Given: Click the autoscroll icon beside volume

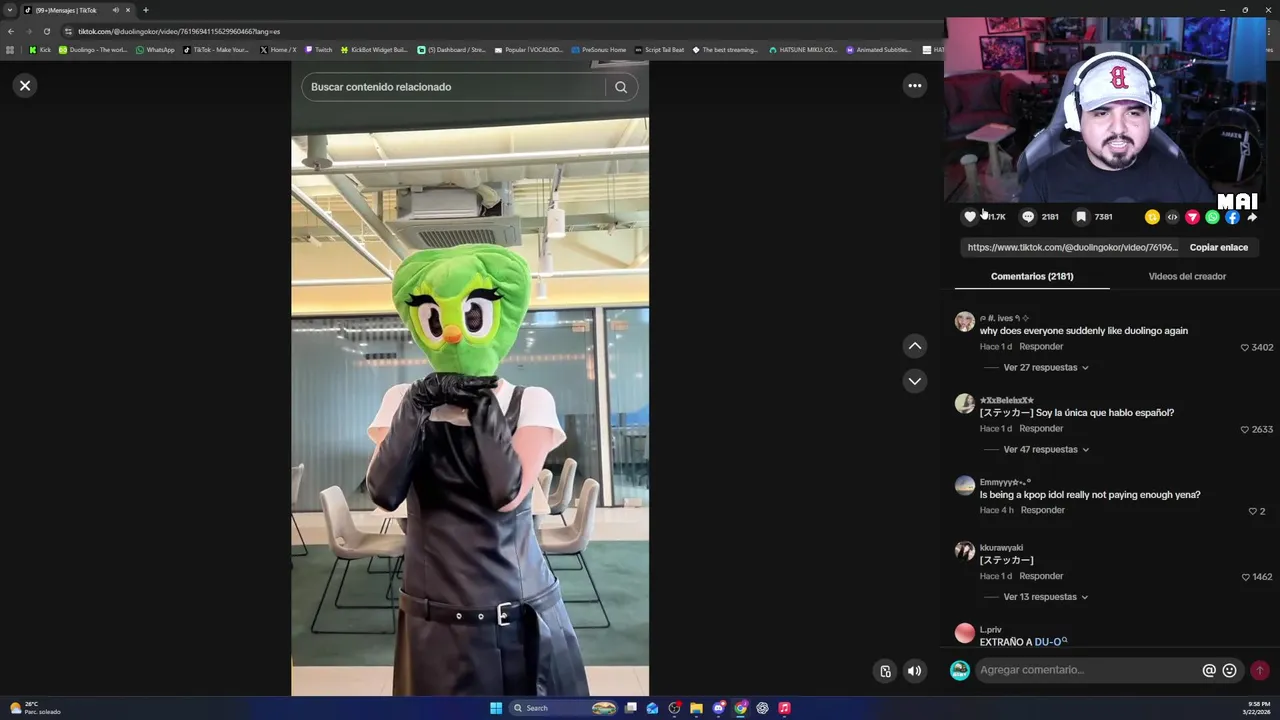Looking at the screenshot, I should 885,671.
